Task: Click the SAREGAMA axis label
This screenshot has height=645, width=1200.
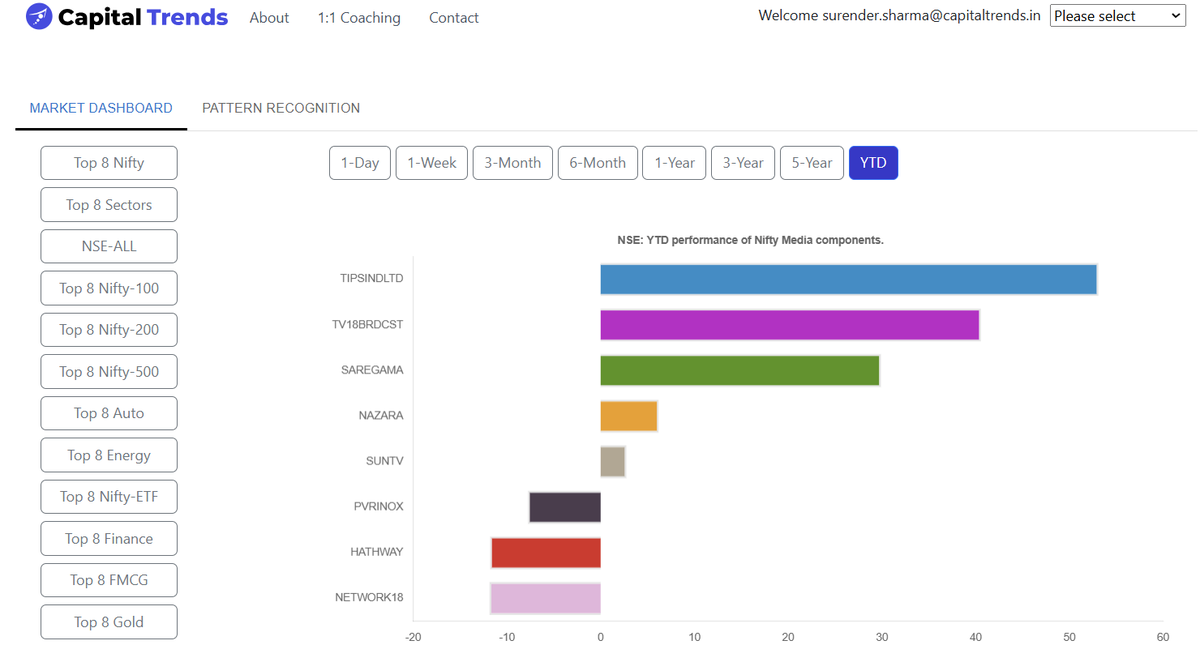Action: click(372, 370)
